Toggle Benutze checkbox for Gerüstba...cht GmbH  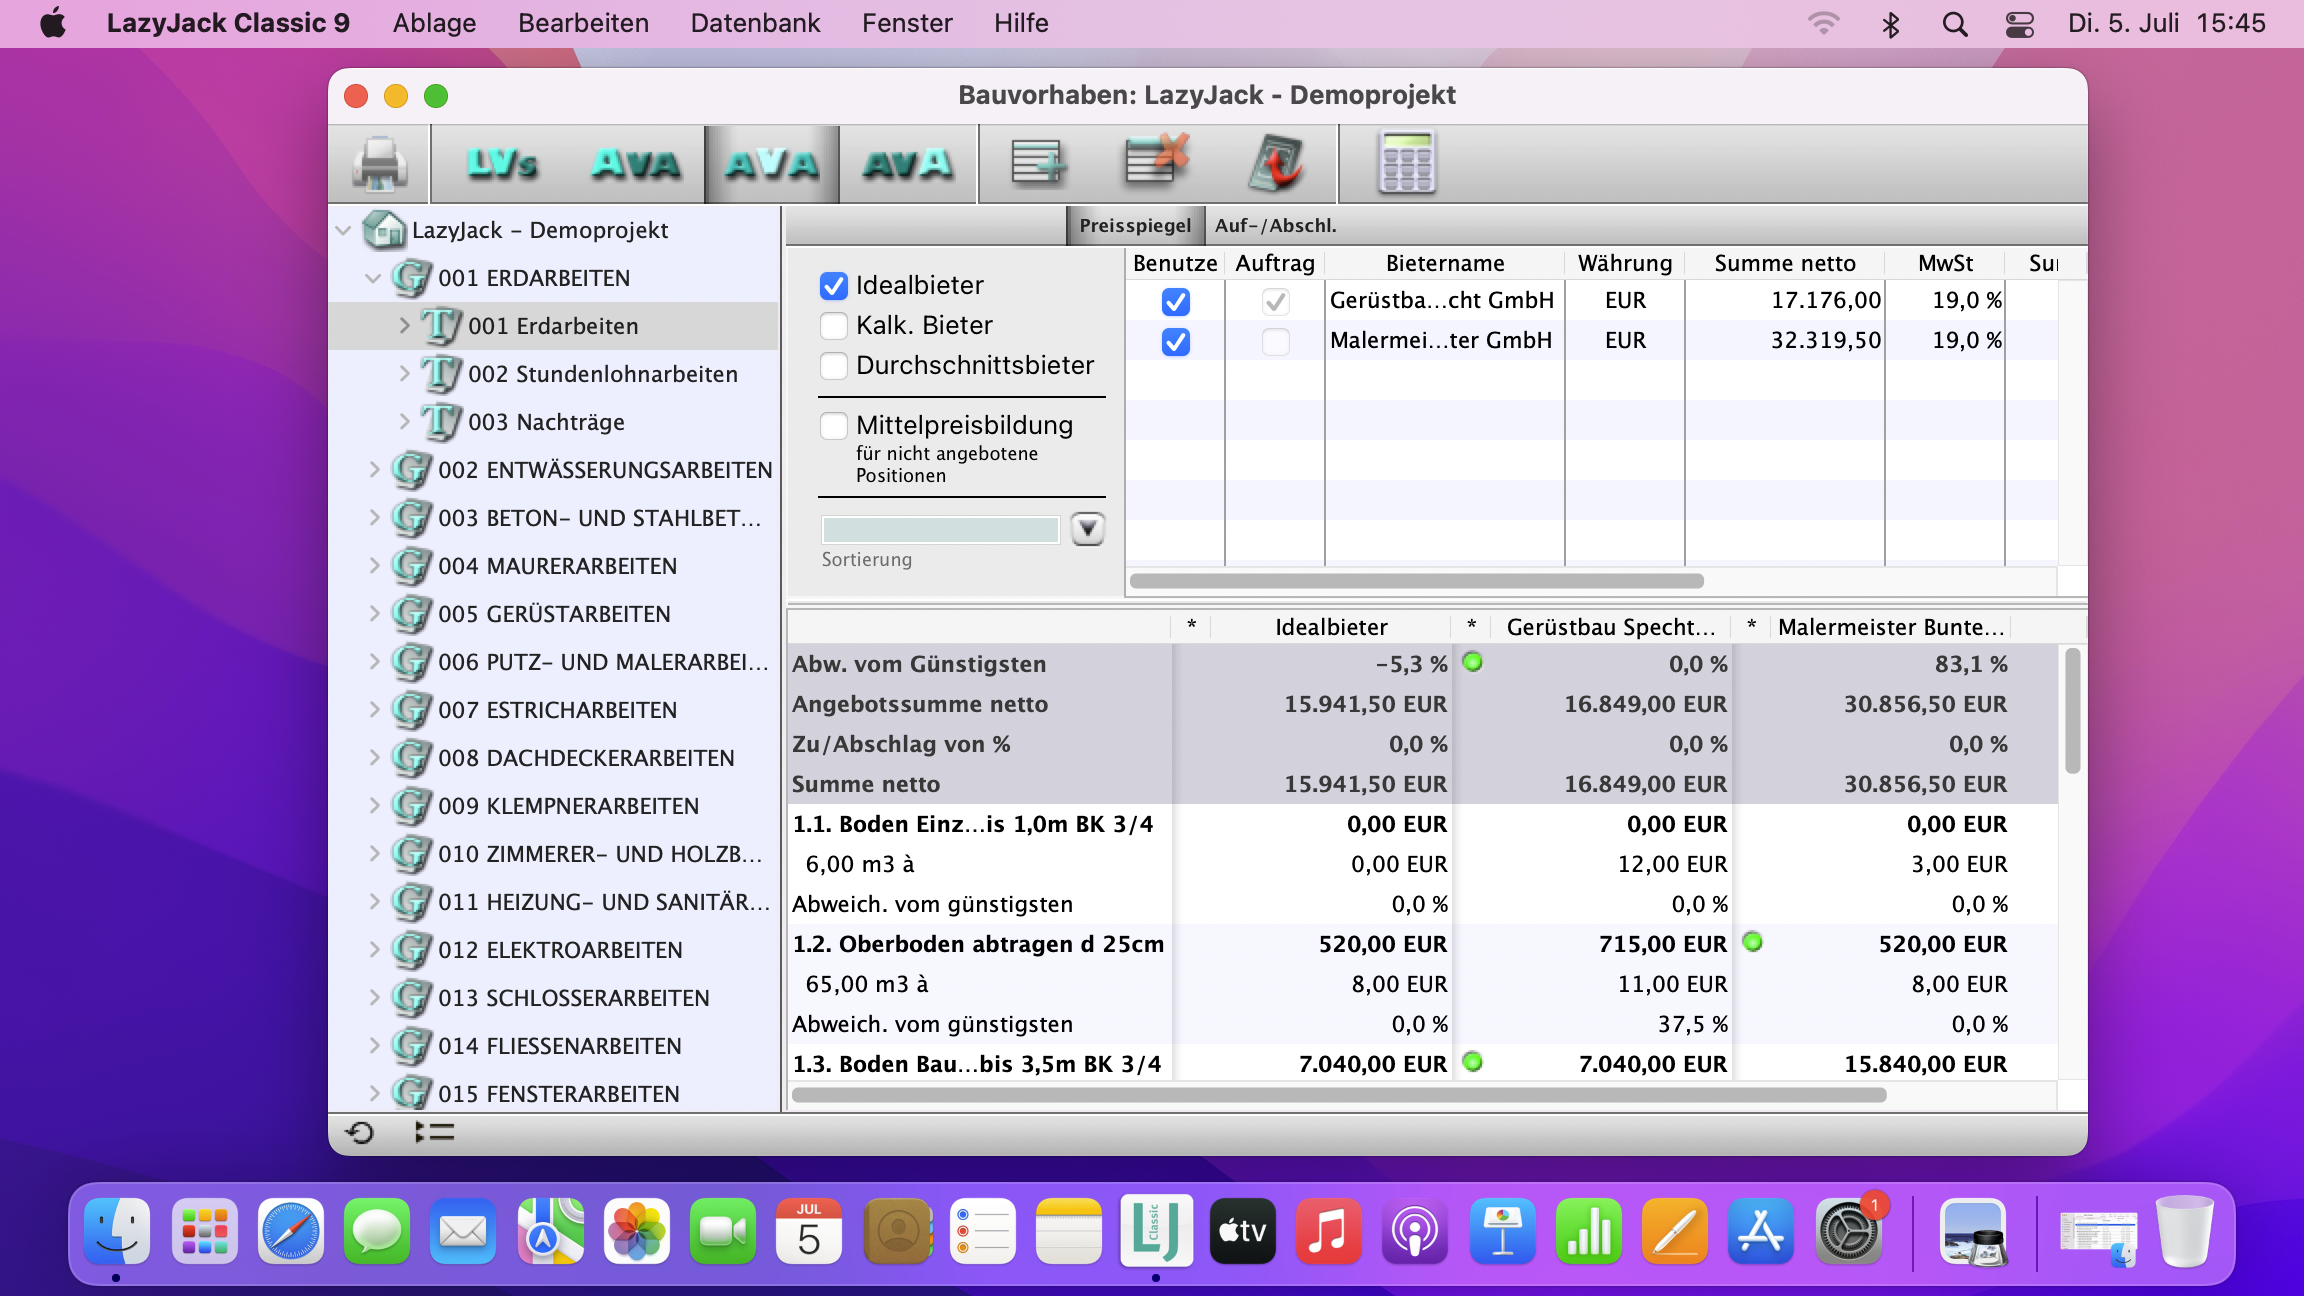click(x=1175, y=301)
